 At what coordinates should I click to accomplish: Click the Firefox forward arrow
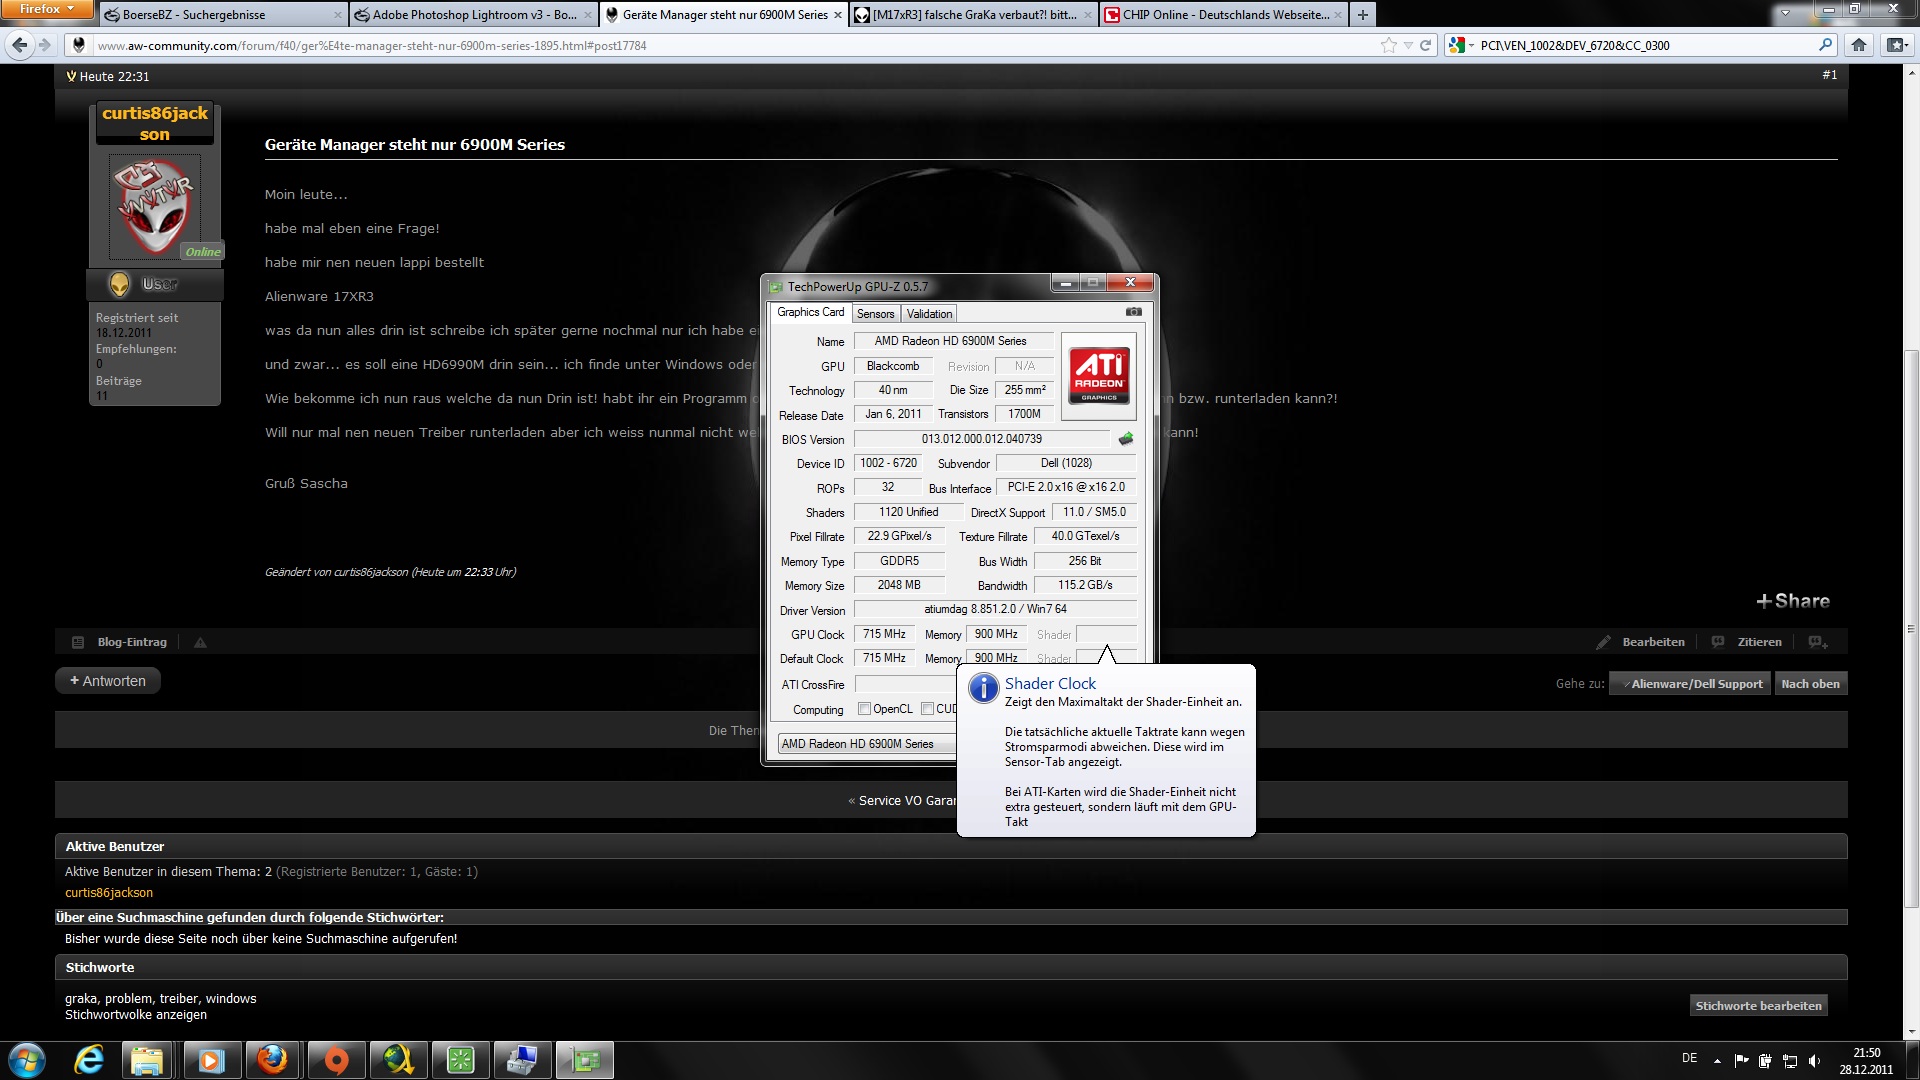tap(44, 45)
